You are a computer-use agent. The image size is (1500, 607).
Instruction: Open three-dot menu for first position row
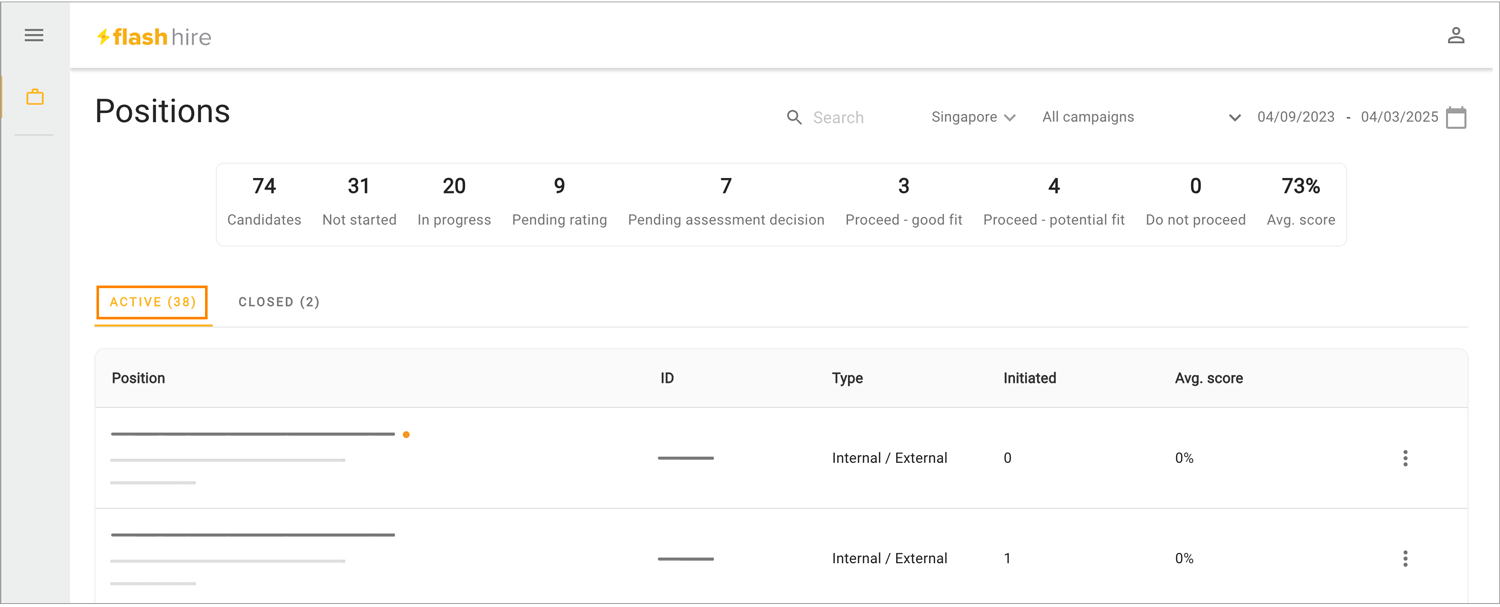(1405, 458)
